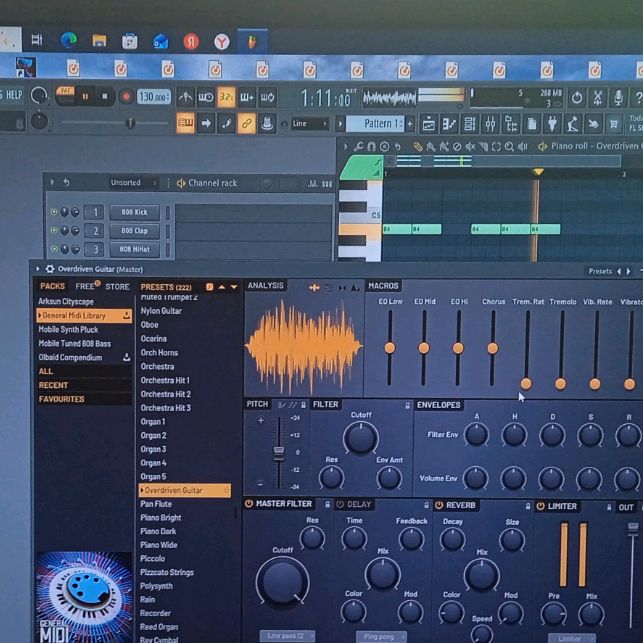Mute 808 Kick with its green LED

pos(54,212)
